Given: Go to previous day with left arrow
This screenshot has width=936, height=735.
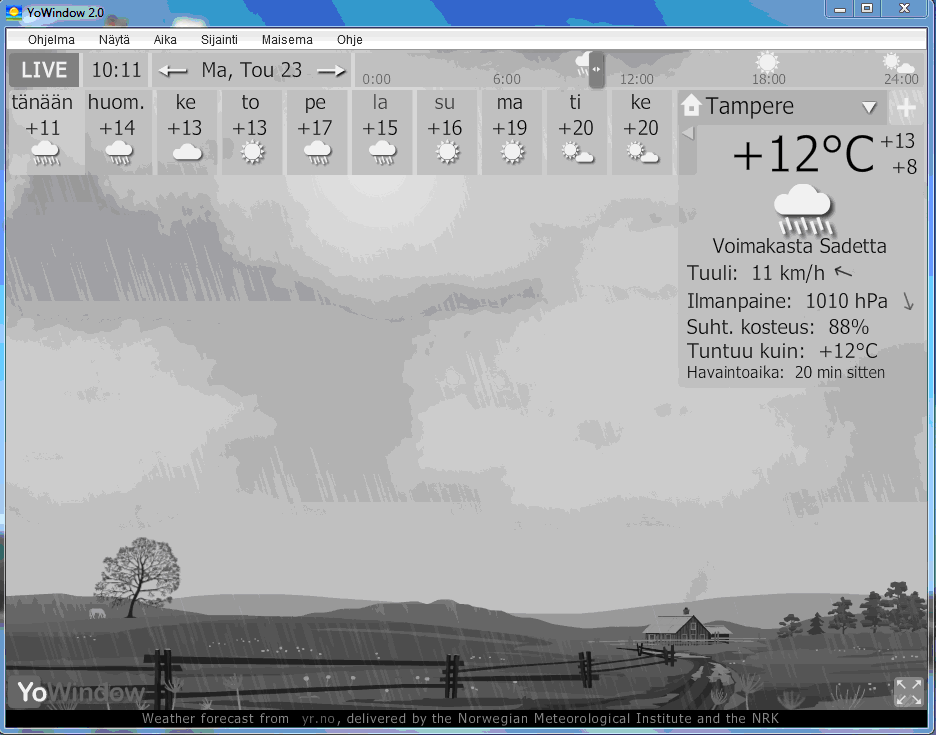Looking at the screenshot, I should click(173, 71).
